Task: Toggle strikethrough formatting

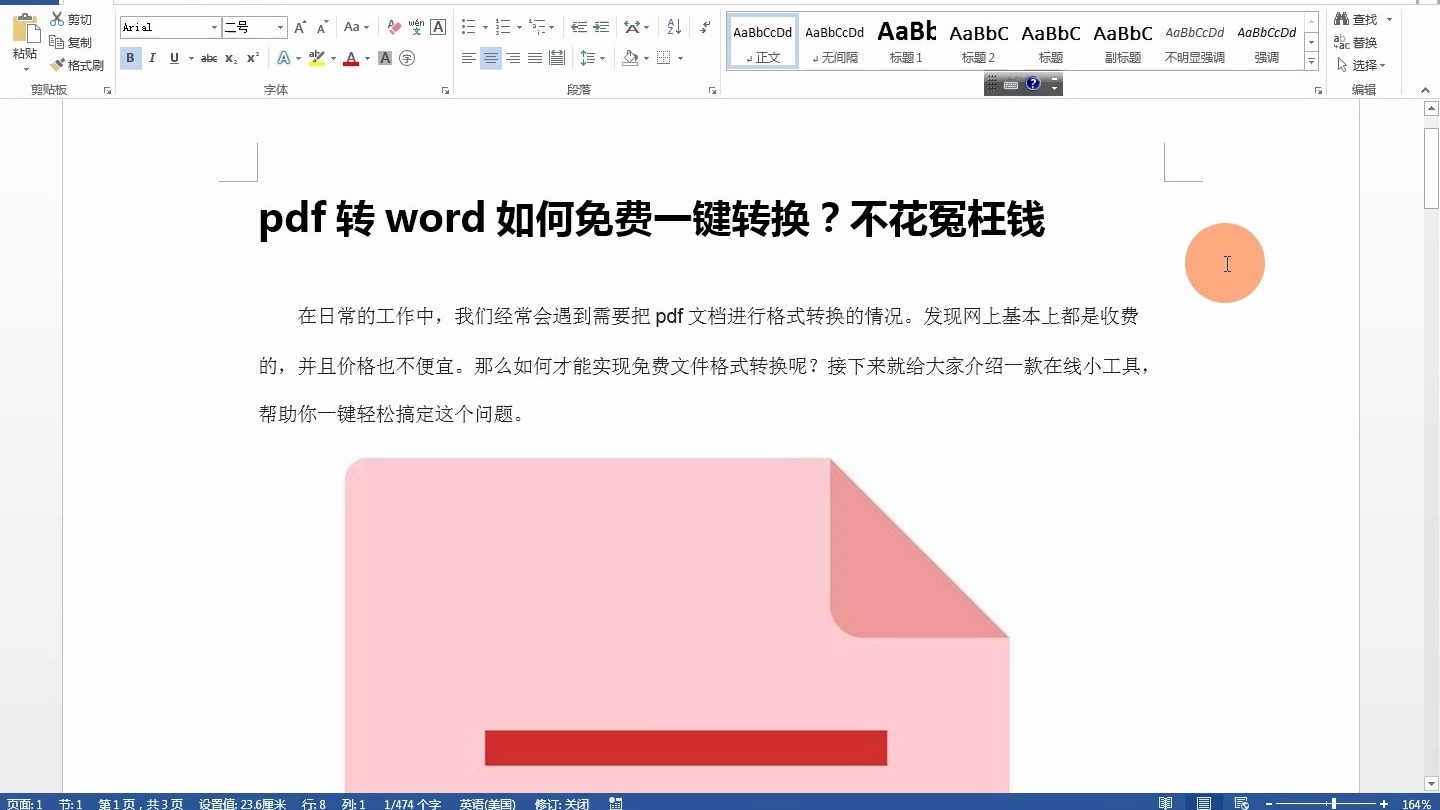Action: [208, 58]
